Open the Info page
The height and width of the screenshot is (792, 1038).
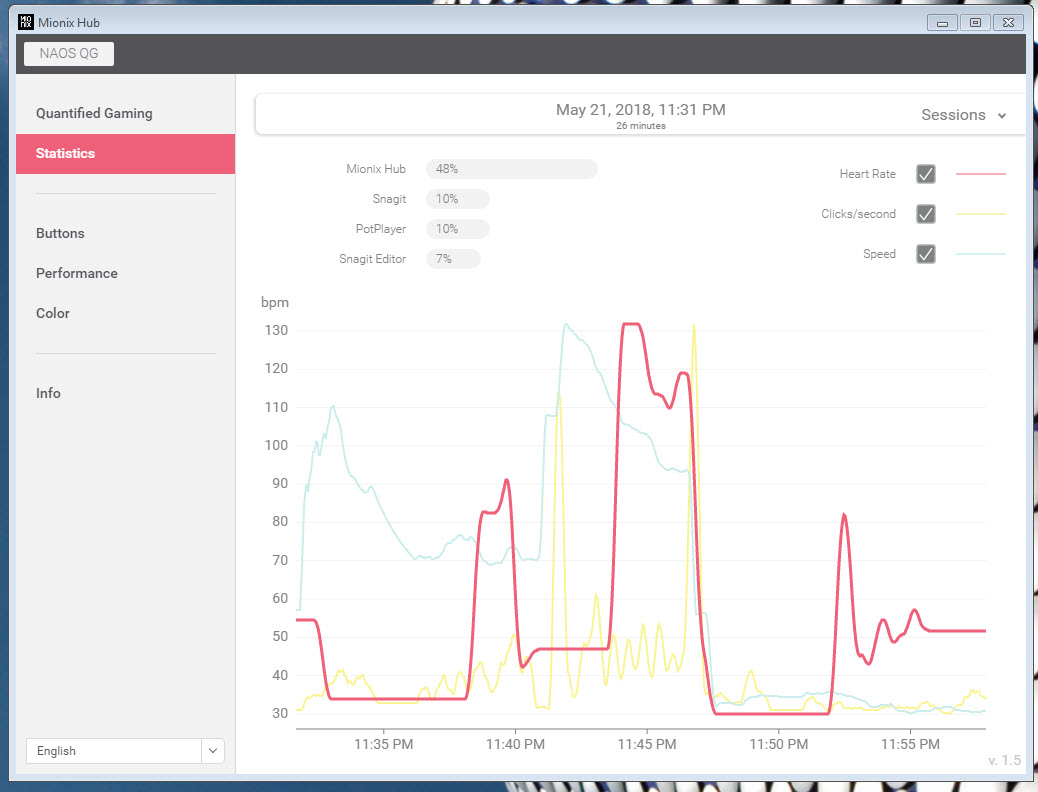click(48, 393)
